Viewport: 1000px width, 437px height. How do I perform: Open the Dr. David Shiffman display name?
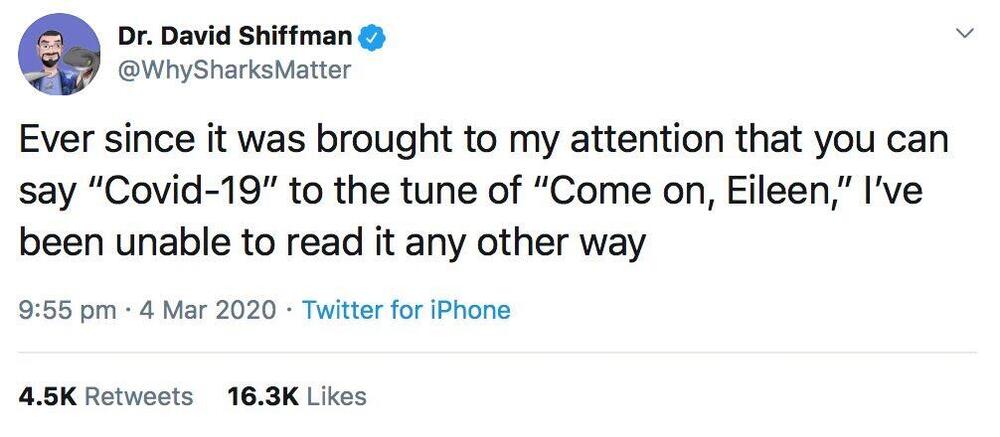pyautogui.click(x=235, y=37)
